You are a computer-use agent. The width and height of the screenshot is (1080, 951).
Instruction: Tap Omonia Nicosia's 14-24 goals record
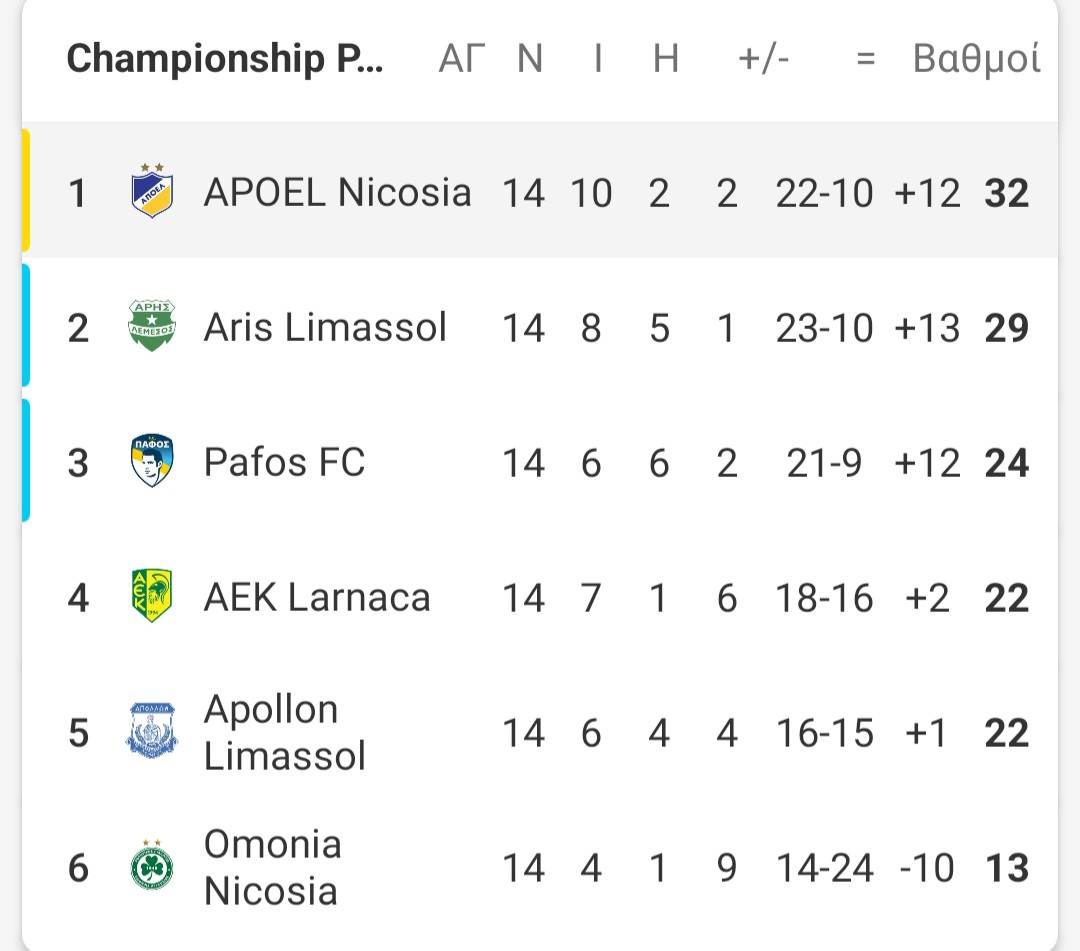(824, 868)
